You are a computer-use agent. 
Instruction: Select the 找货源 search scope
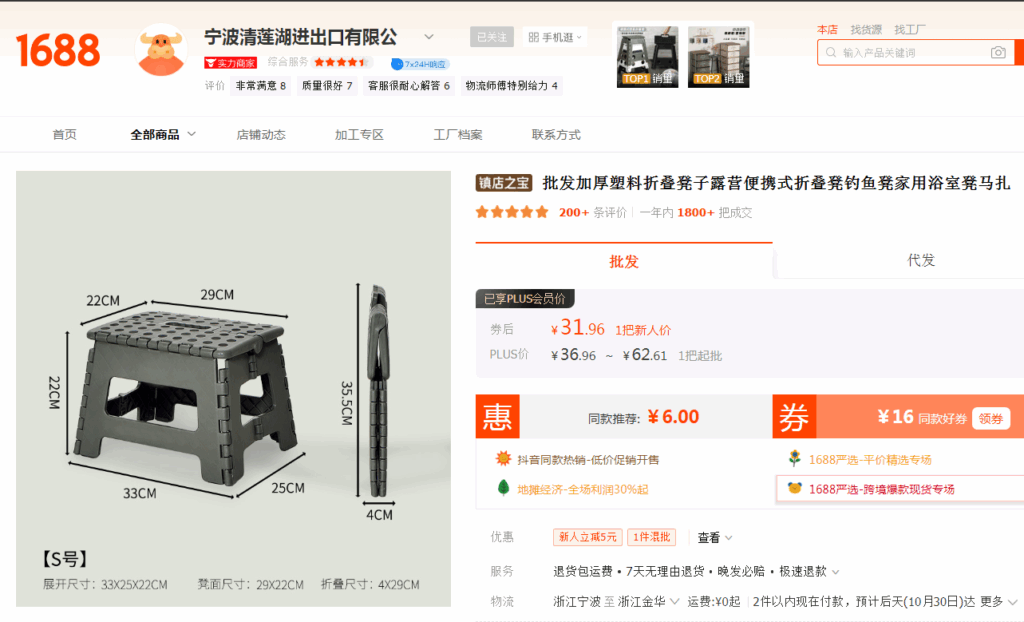(x=866, y=29)
